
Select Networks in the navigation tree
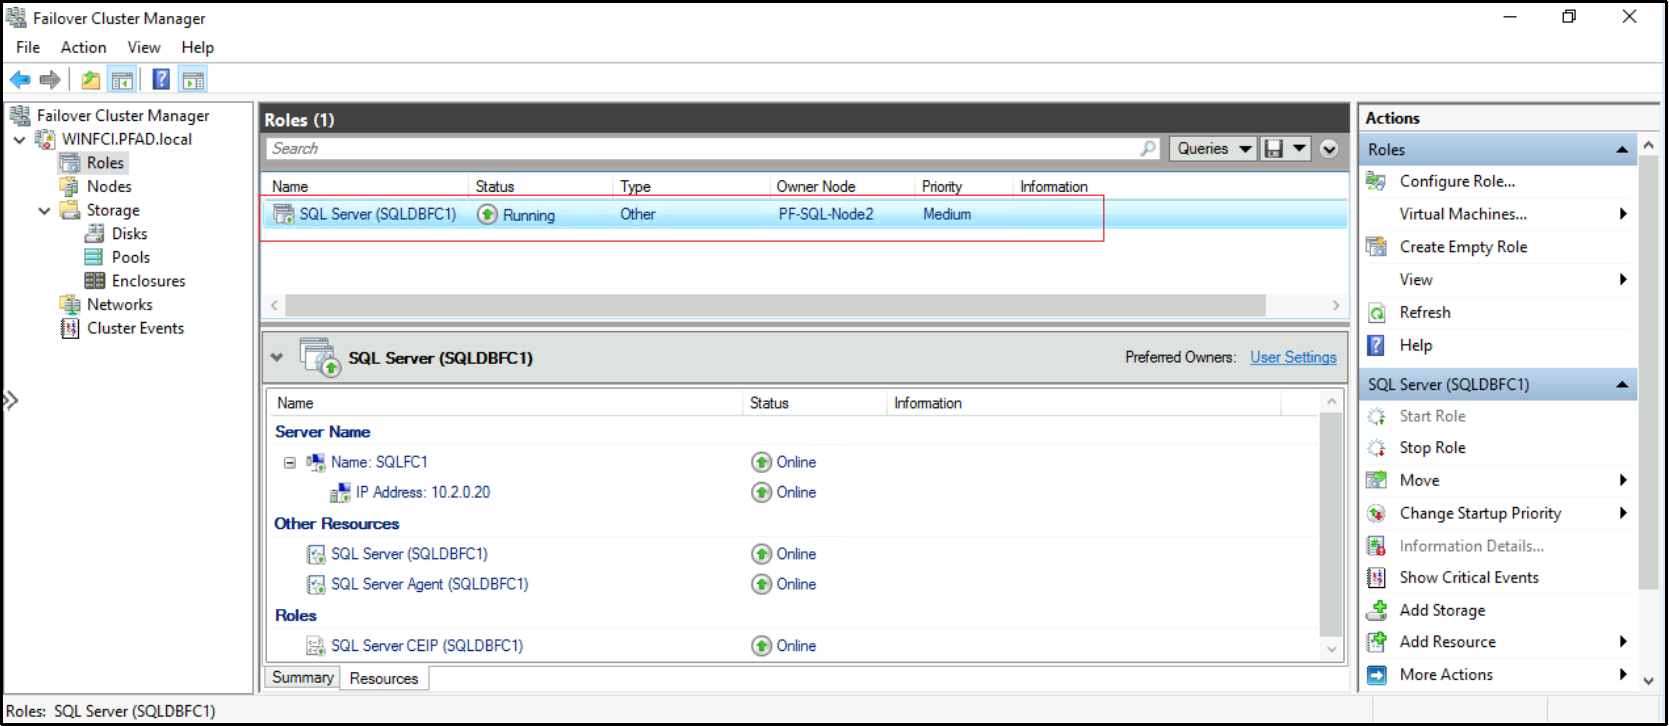[x=119, y=305]
